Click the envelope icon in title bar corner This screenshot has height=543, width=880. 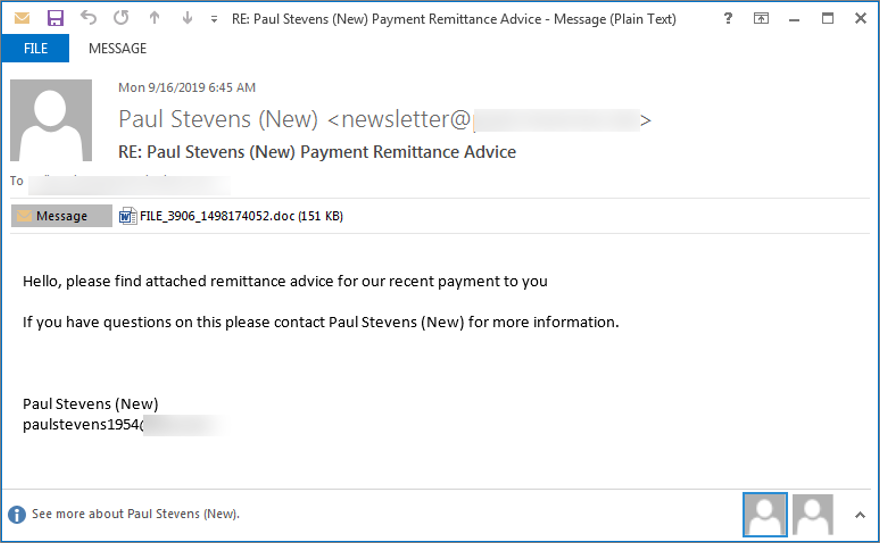21,18
